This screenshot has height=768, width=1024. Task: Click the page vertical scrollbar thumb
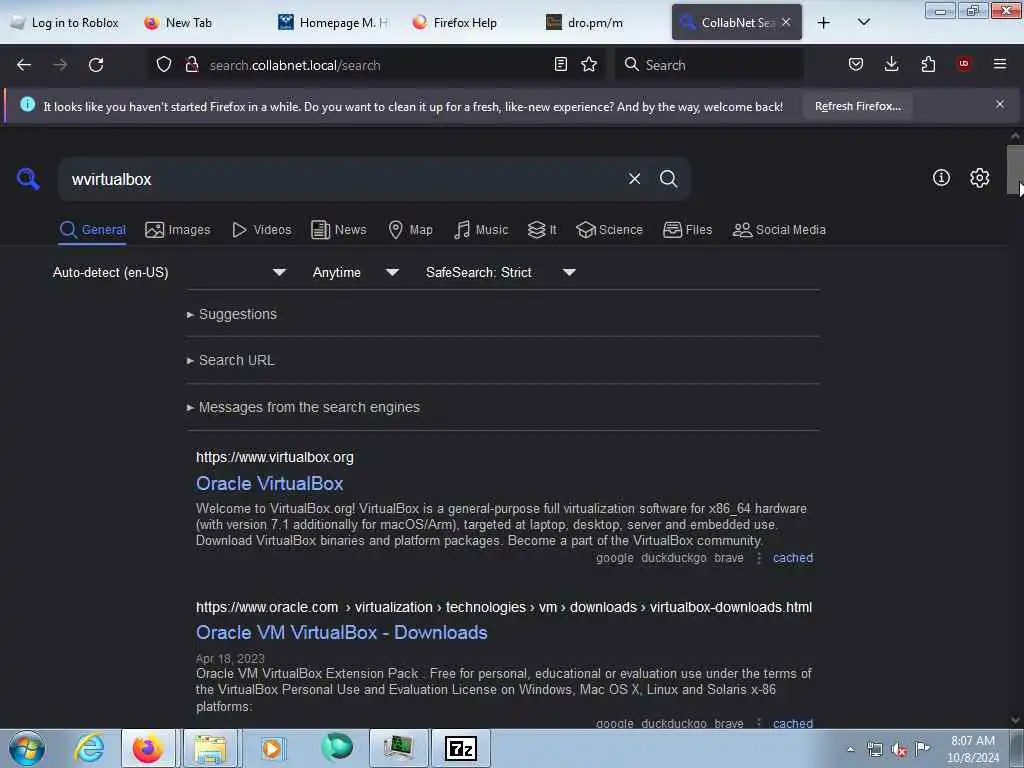click(1015, 170)
